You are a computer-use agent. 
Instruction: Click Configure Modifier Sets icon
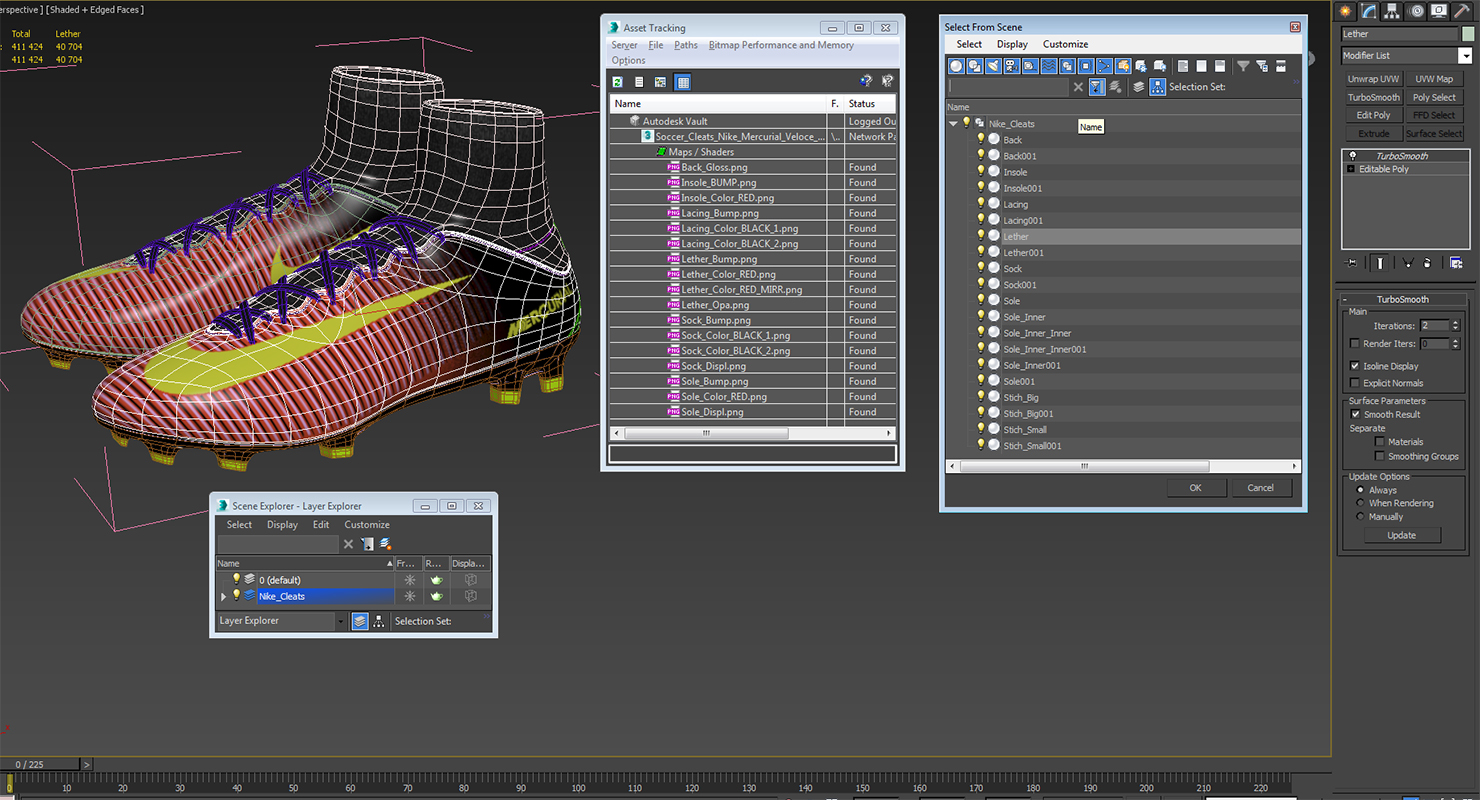coord(1456,263)
